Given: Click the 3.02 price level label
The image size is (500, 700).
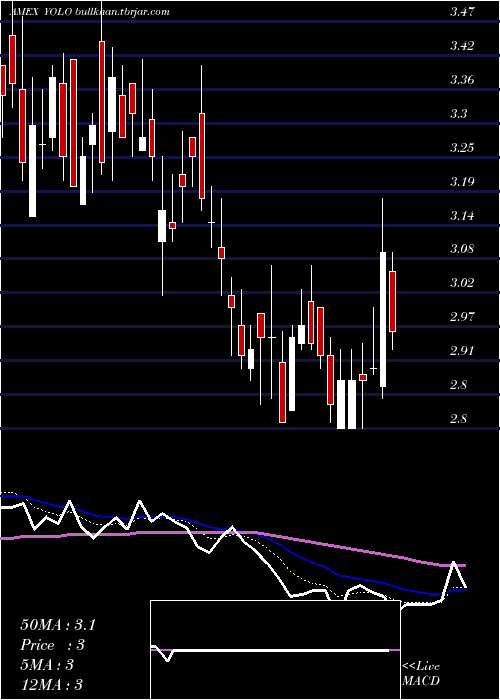Looking at the screenshot, I should pos(462,283).
